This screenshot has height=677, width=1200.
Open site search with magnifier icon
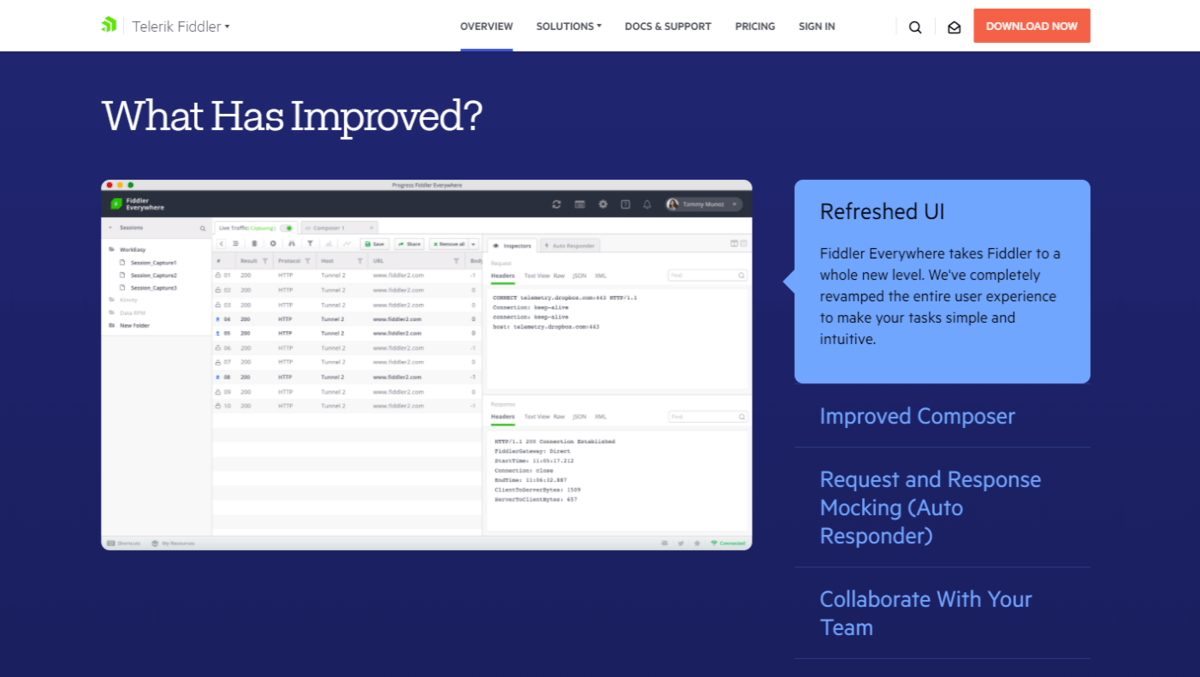point(915,27)
